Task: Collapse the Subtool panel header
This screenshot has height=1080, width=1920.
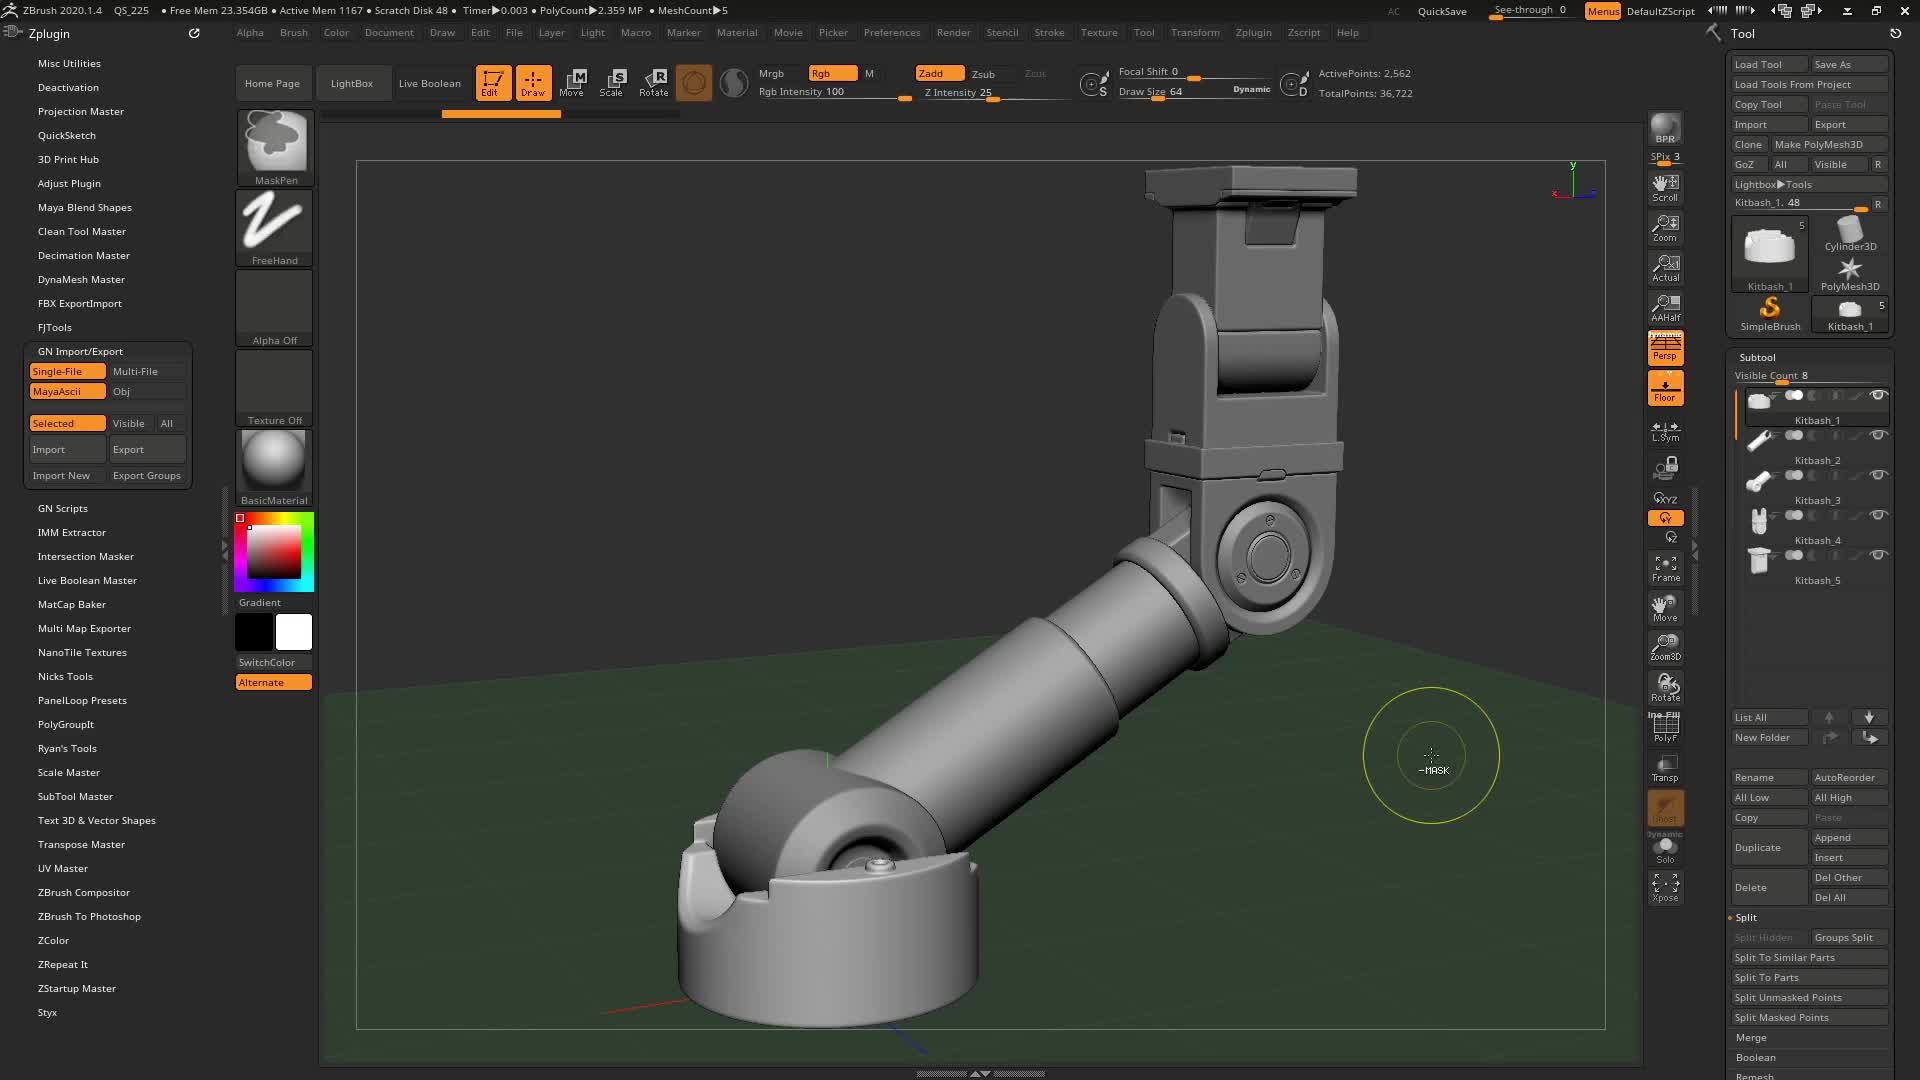Action: 1757,357
